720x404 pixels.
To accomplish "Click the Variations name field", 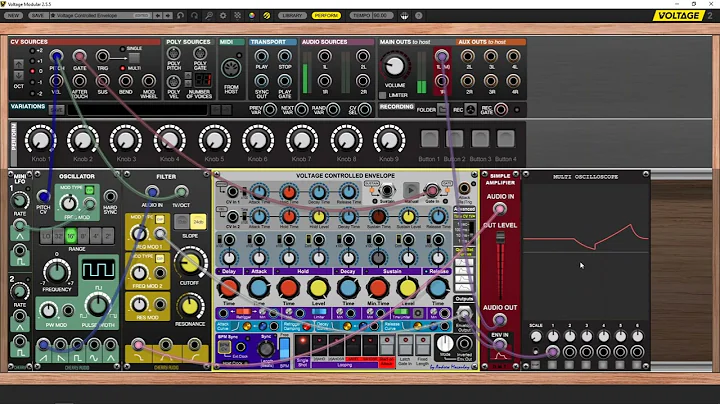I will tap(137, 110).
